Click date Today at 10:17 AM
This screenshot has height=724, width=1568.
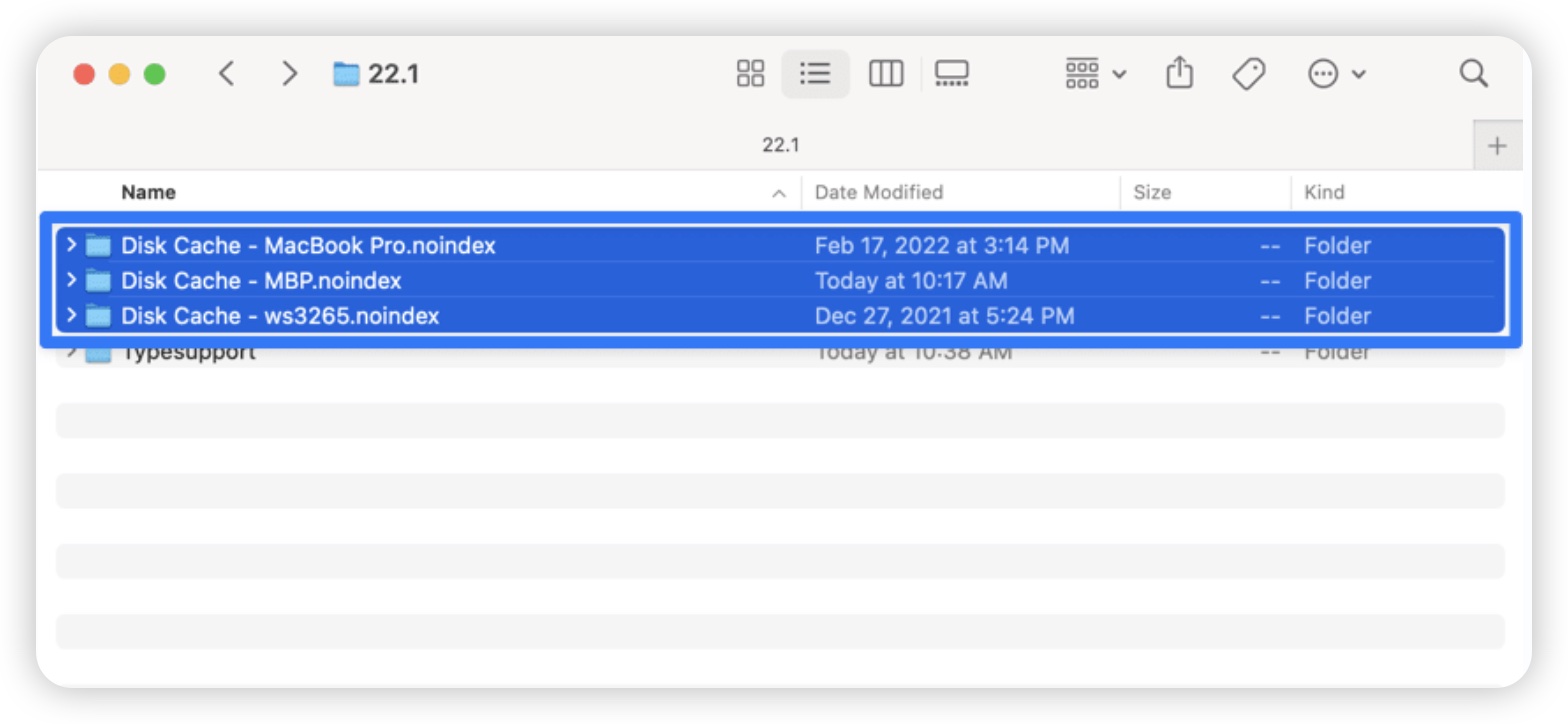(911, 280)
